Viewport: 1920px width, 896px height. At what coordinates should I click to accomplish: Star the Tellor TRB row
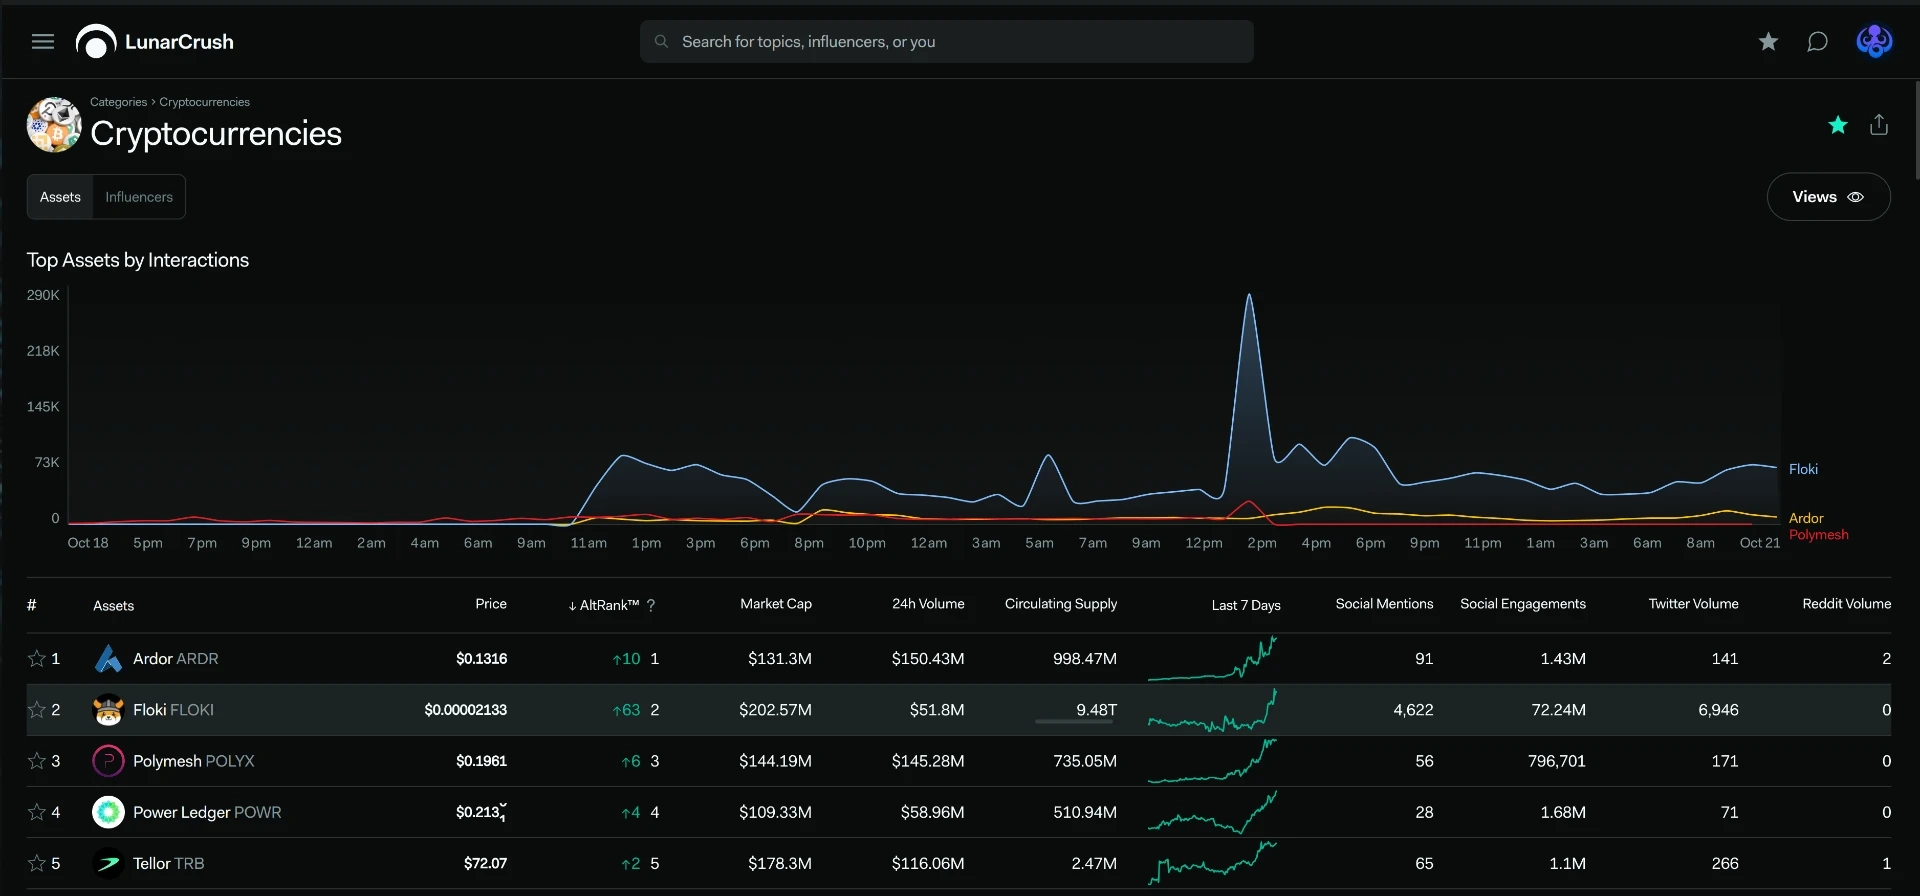point(37,863)
